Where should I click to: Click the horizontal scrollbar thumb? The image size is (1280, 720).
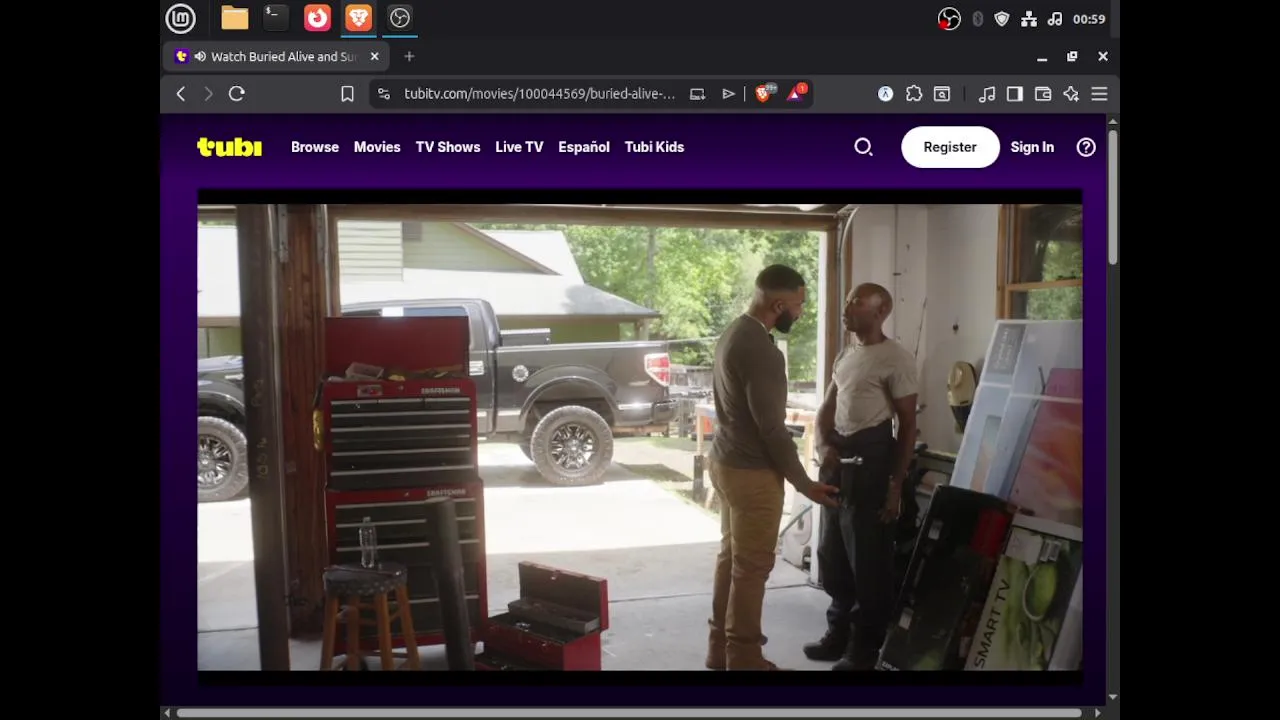click(629, 713)
